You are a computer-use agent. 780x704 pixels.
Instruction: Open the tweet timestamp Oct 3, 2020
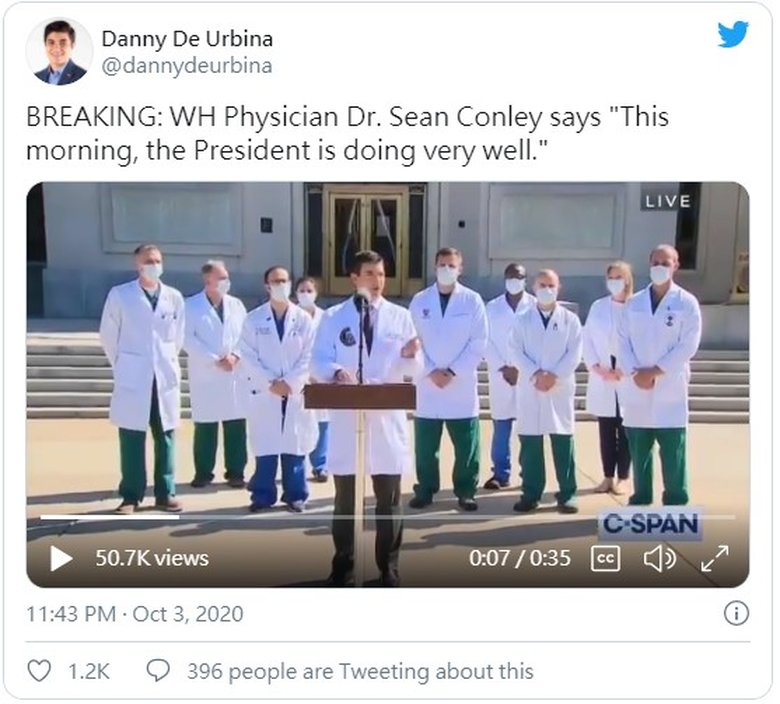point(135,614)
